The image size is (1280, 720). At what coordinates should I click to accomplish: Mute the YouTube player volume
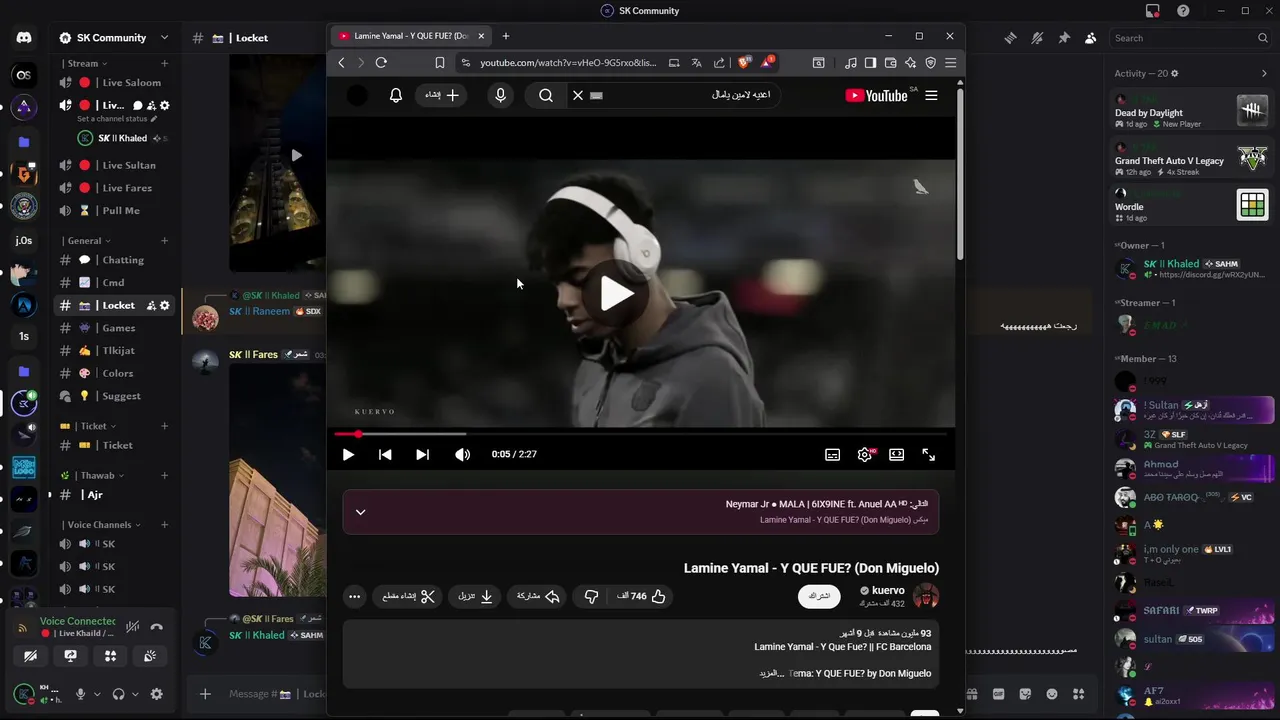[x=462, y=454]
